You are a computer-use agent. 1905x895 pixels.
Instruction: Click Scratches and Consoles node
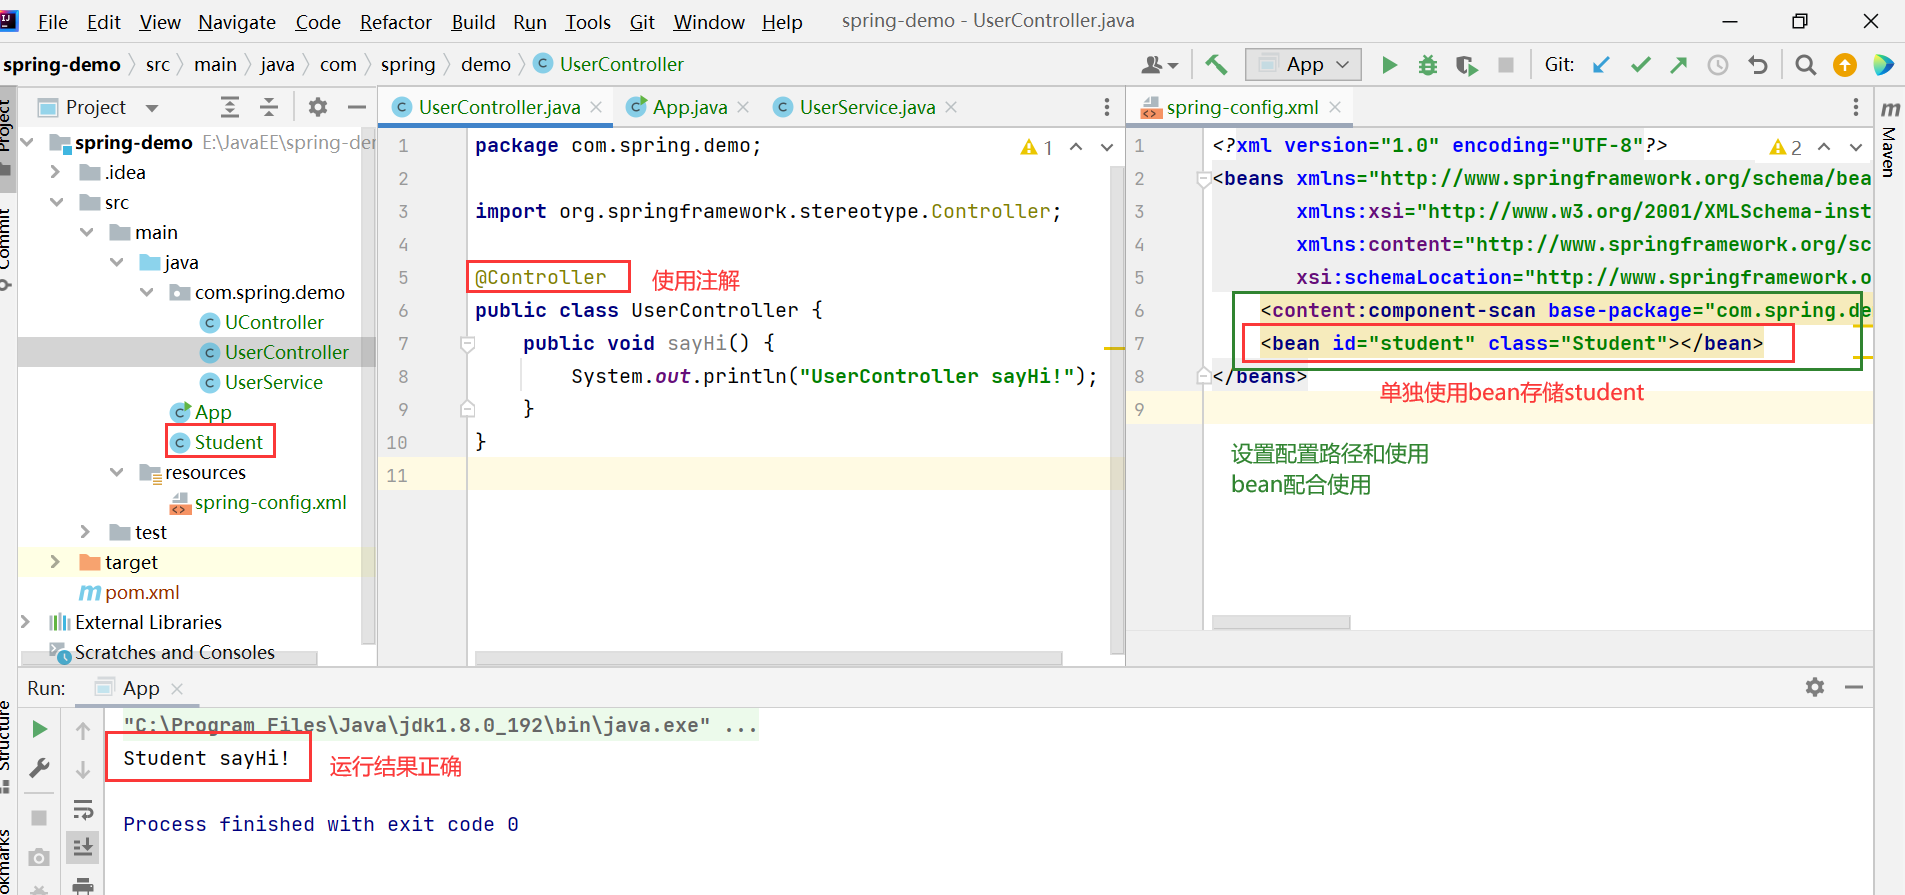(174, 652)
